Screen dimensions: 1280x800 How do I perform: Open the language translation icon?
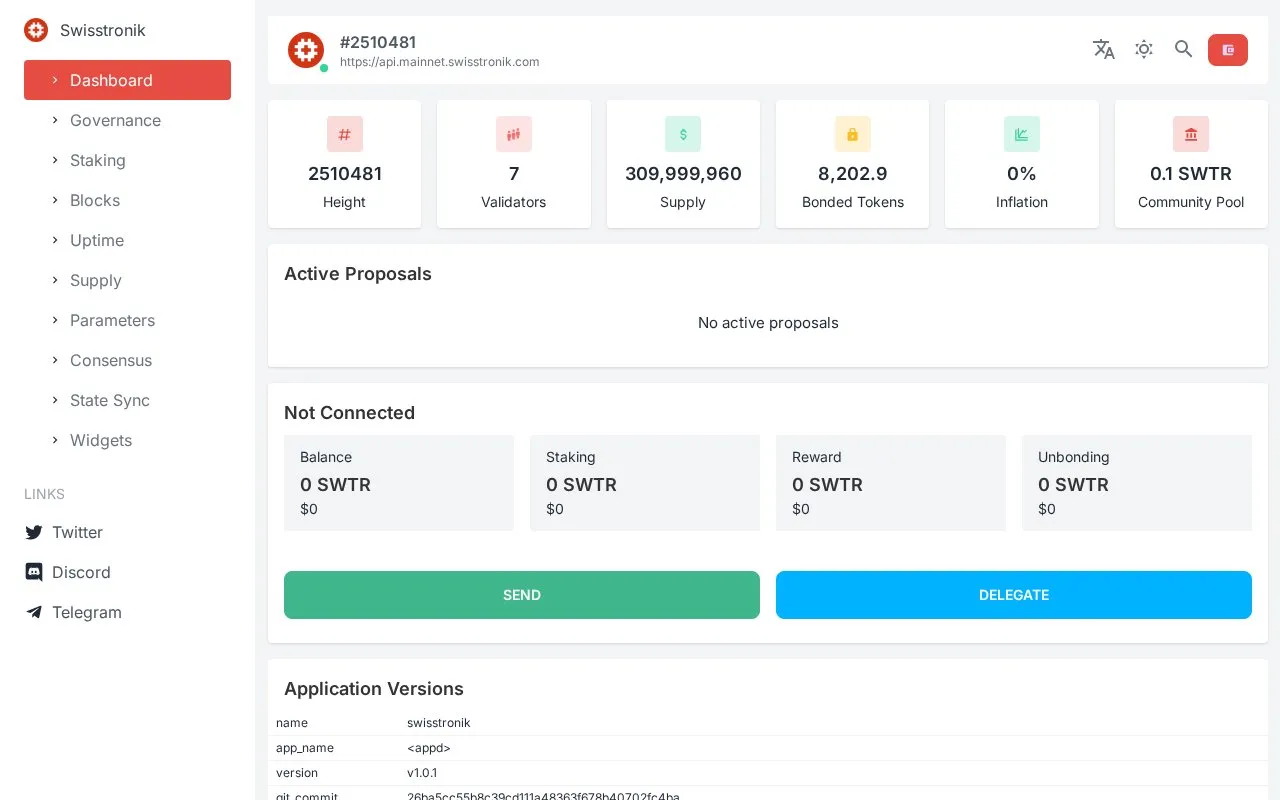(x=1104, y=49)
